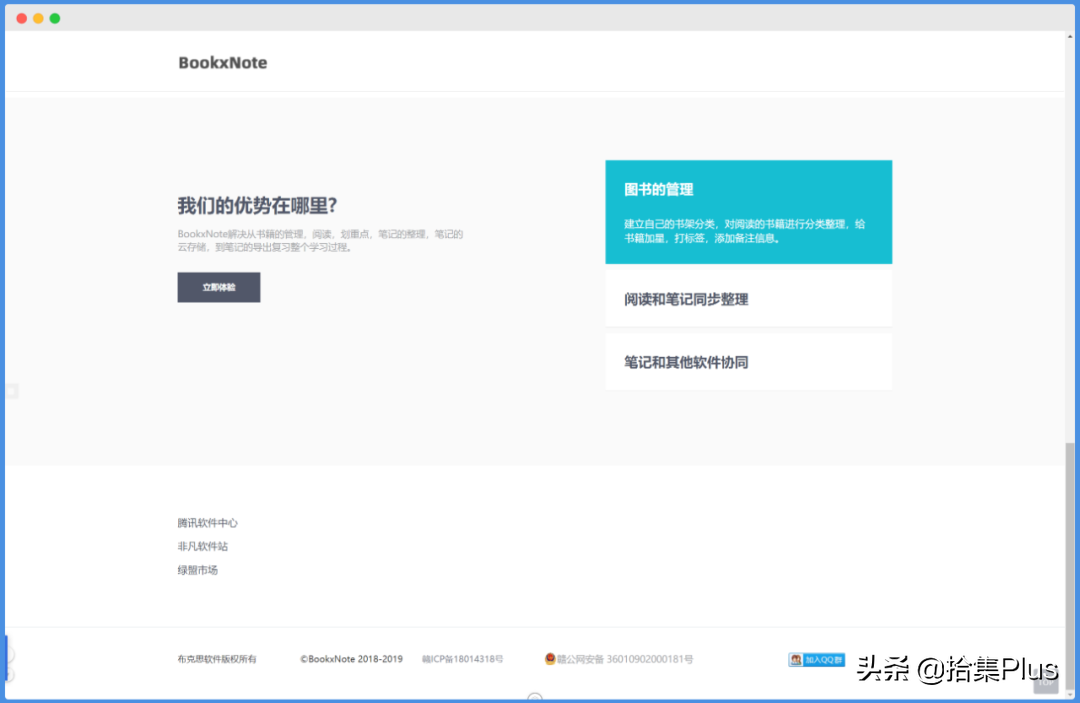1080x703 pixels.
Task: Click the yellow minimize window button
Action: (38, 19)
